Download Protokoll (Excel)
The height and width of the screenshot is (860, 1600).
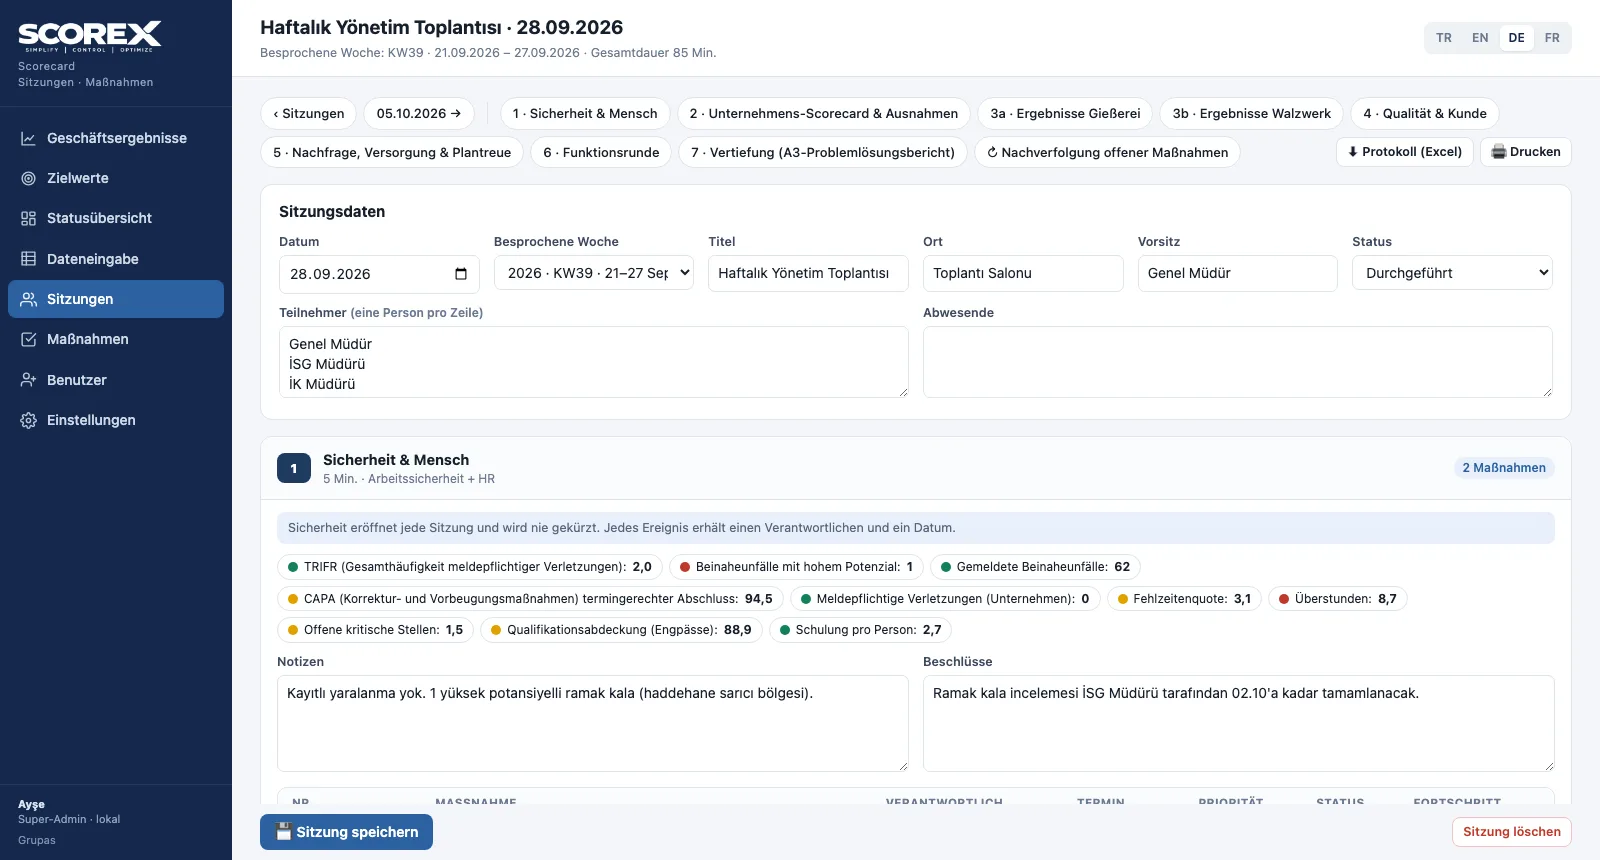click(x=1405, y=152)
